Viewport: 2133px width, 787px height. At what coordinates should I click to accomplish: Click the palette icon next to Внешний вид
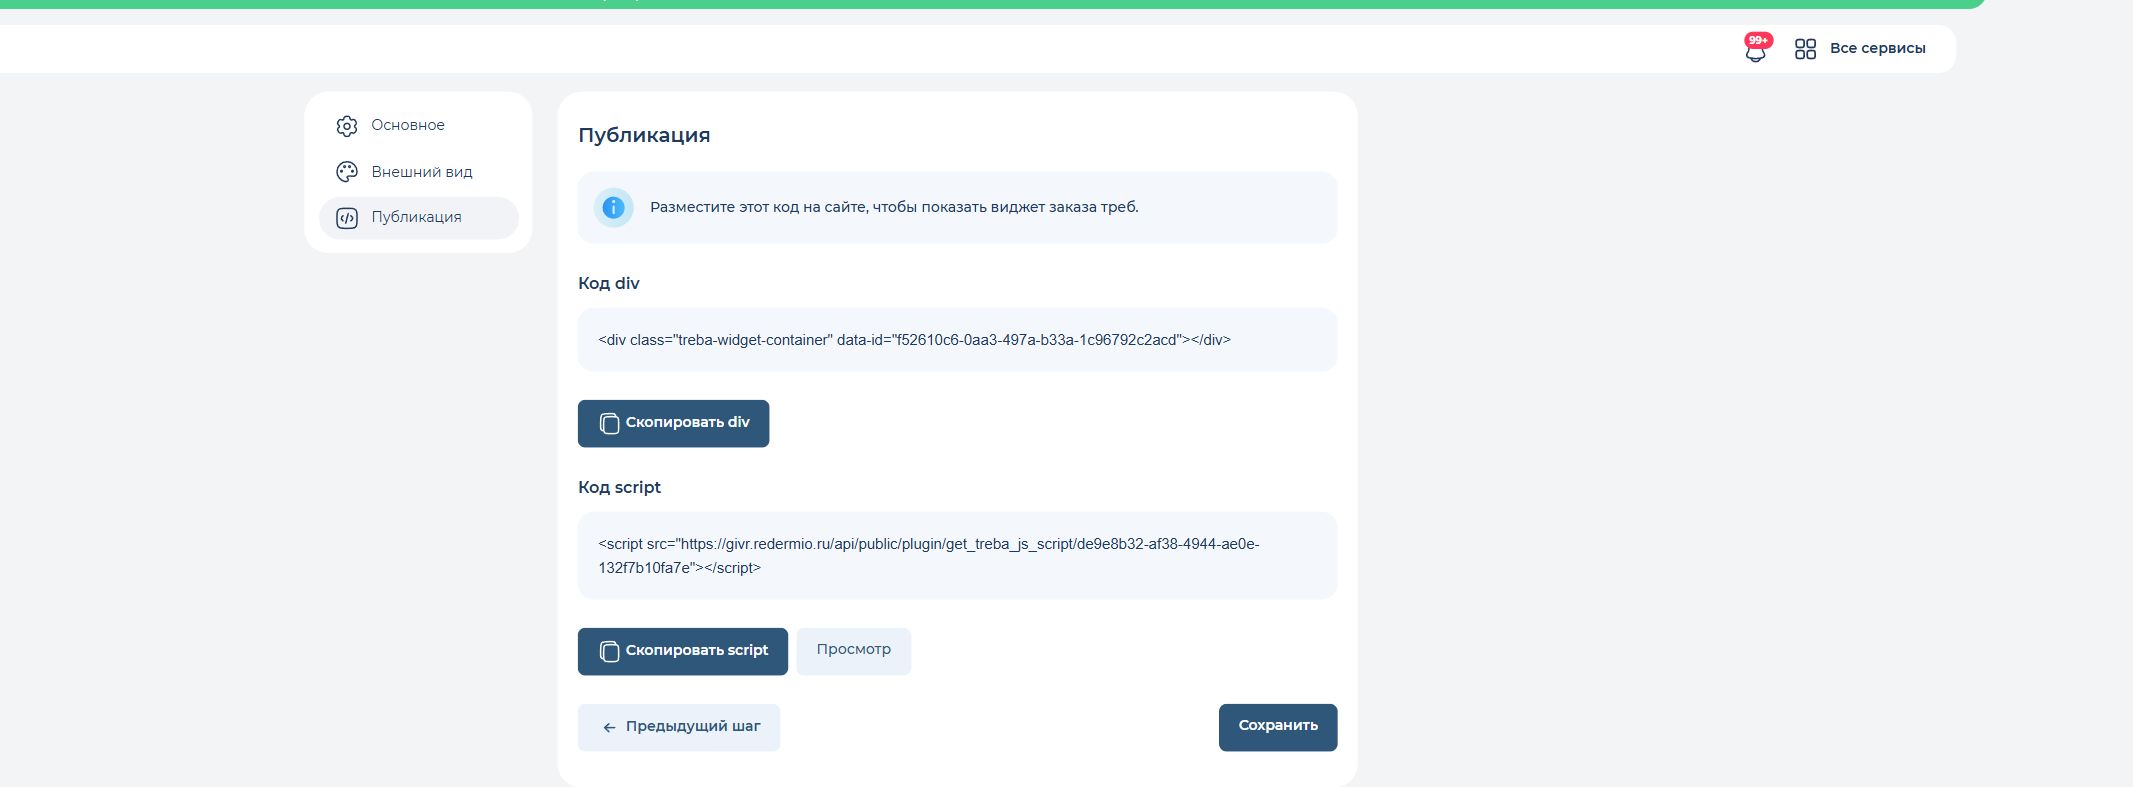(347, 172)
